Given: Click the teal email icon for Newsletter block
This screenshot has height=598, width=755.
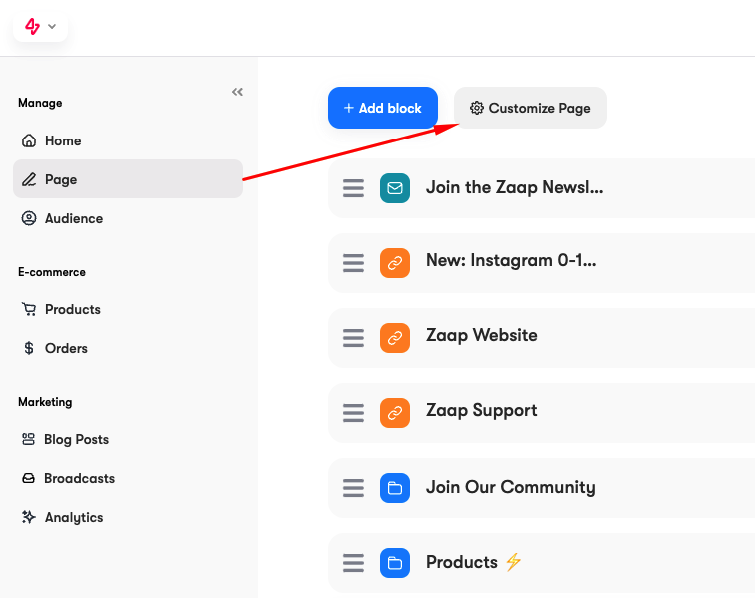Looking at the screenshot, I should click(395, 188).
